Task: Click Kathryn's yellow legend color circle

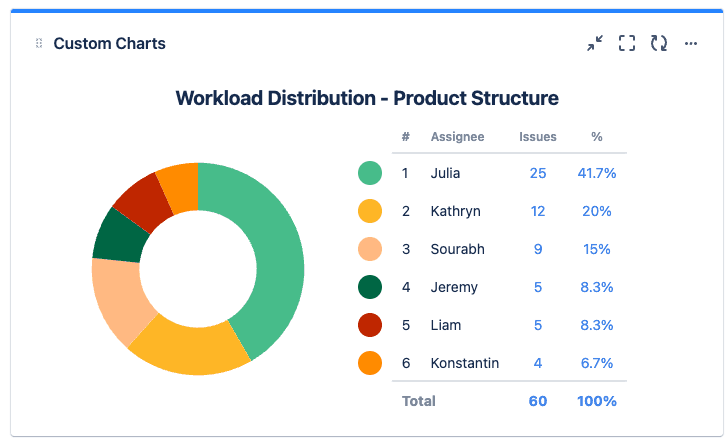Action: (370, 211)
